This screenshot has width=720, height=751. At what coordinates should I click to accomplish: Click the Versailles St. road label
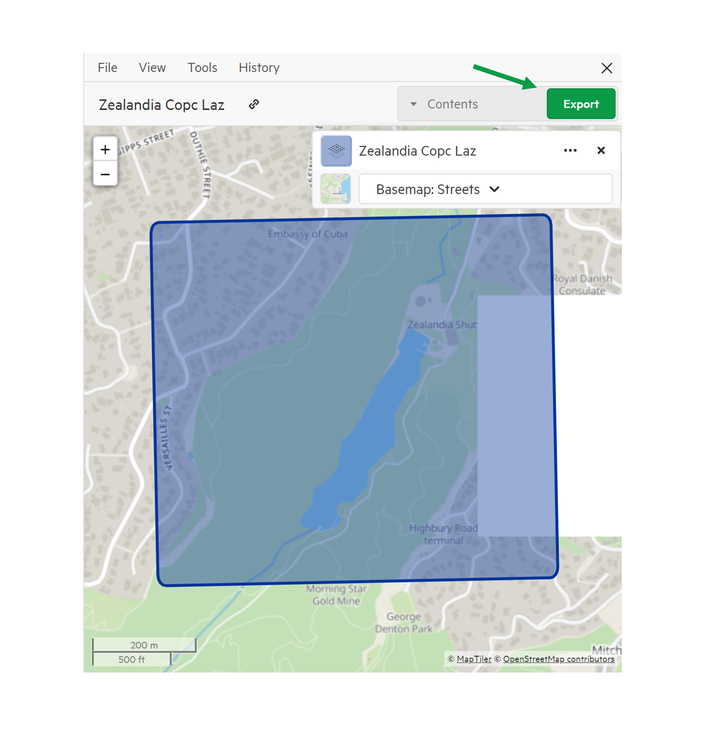(x=167, y=437)
